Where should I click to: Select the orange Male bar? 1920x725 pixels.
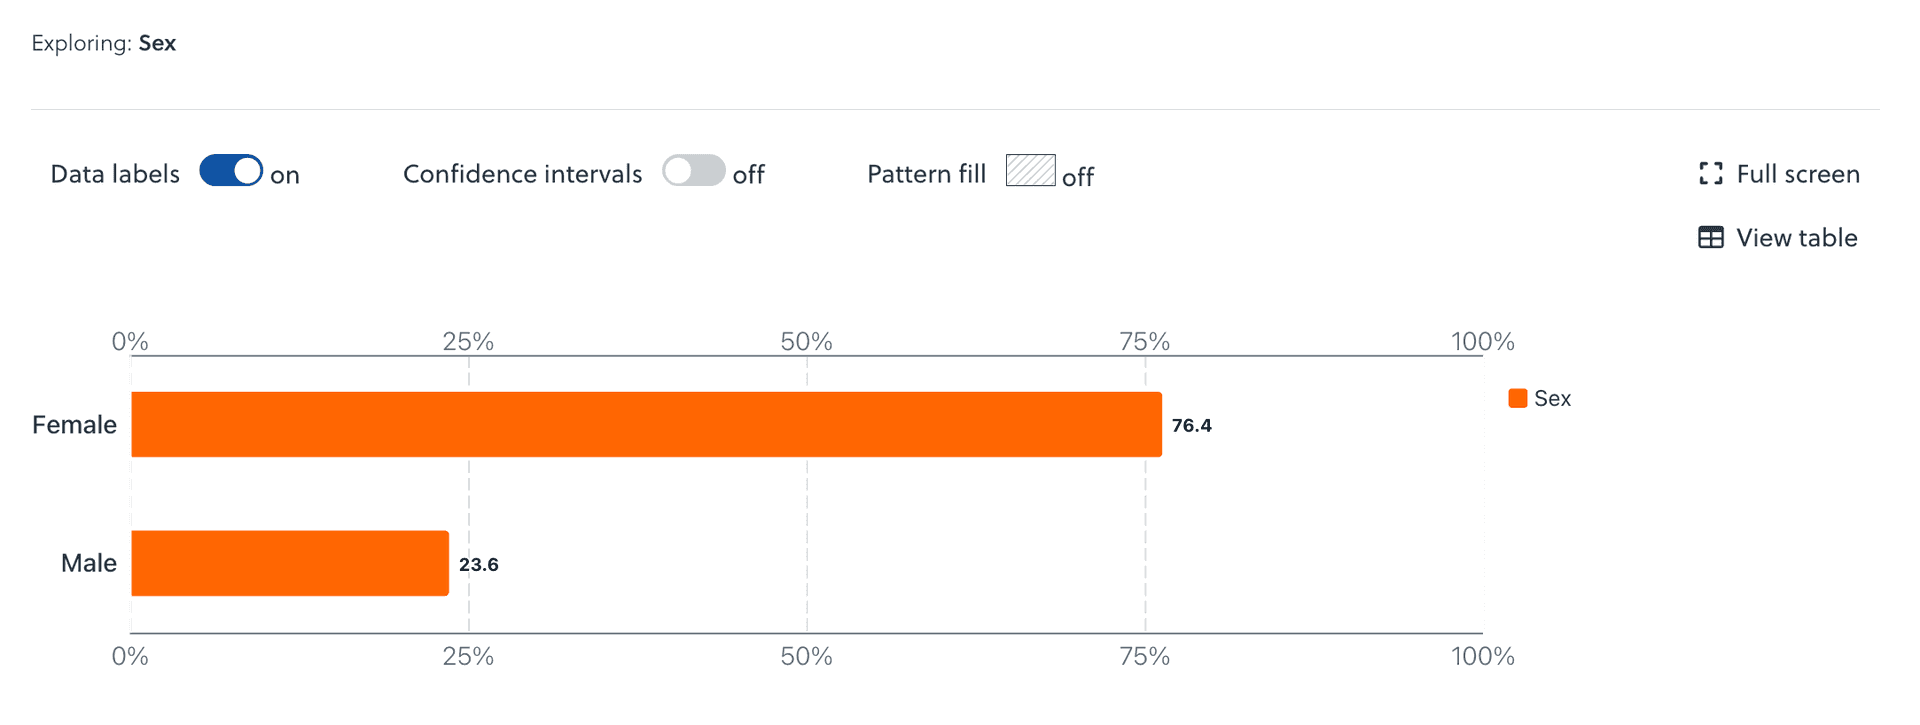point(290,563)
